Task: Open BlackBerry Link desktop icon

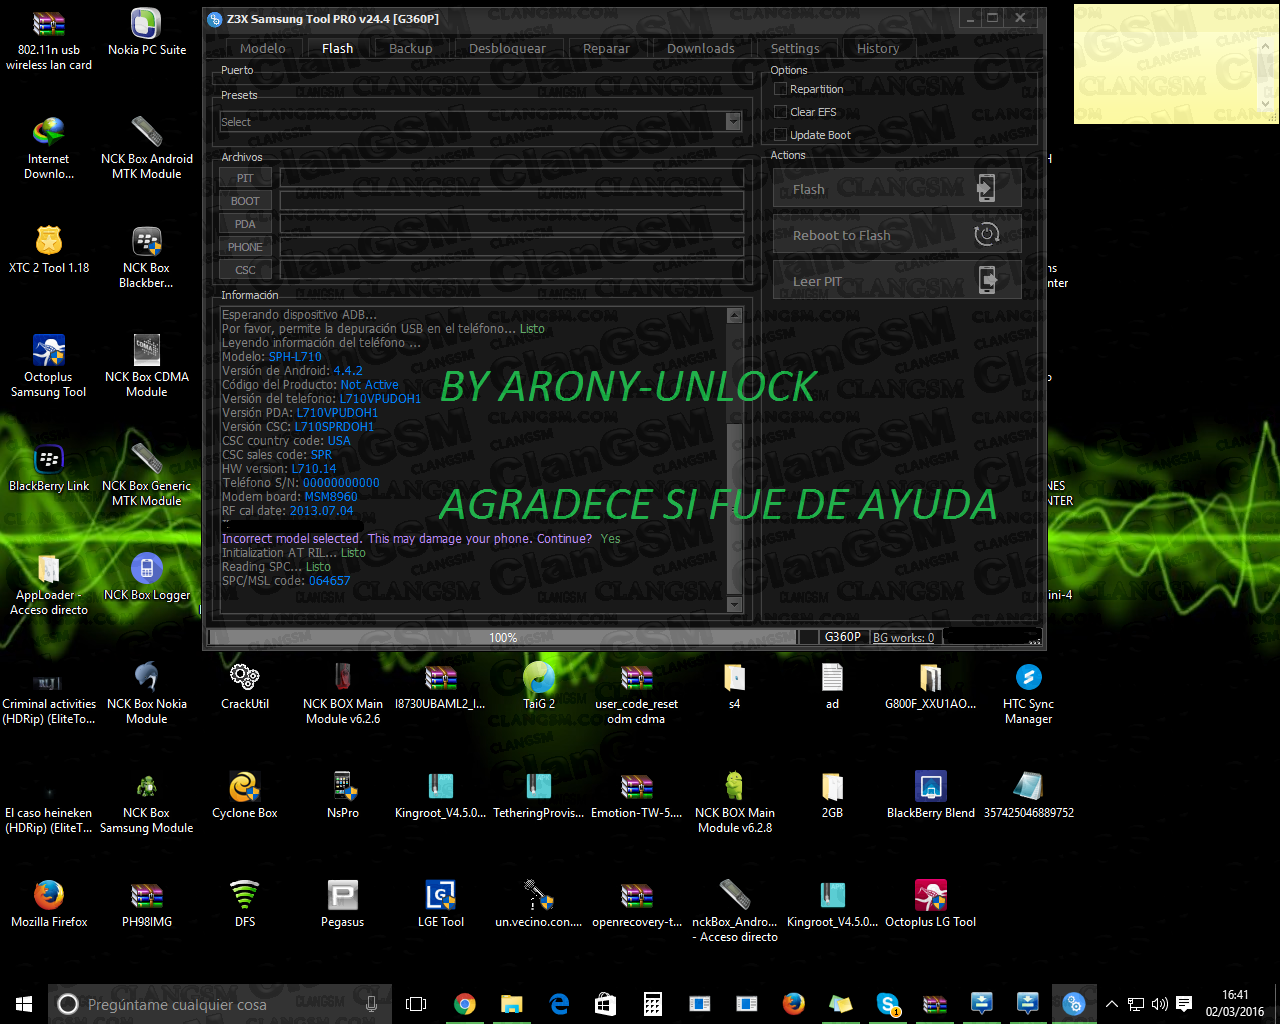Action: pyautogui.click(x=49, y=468)
